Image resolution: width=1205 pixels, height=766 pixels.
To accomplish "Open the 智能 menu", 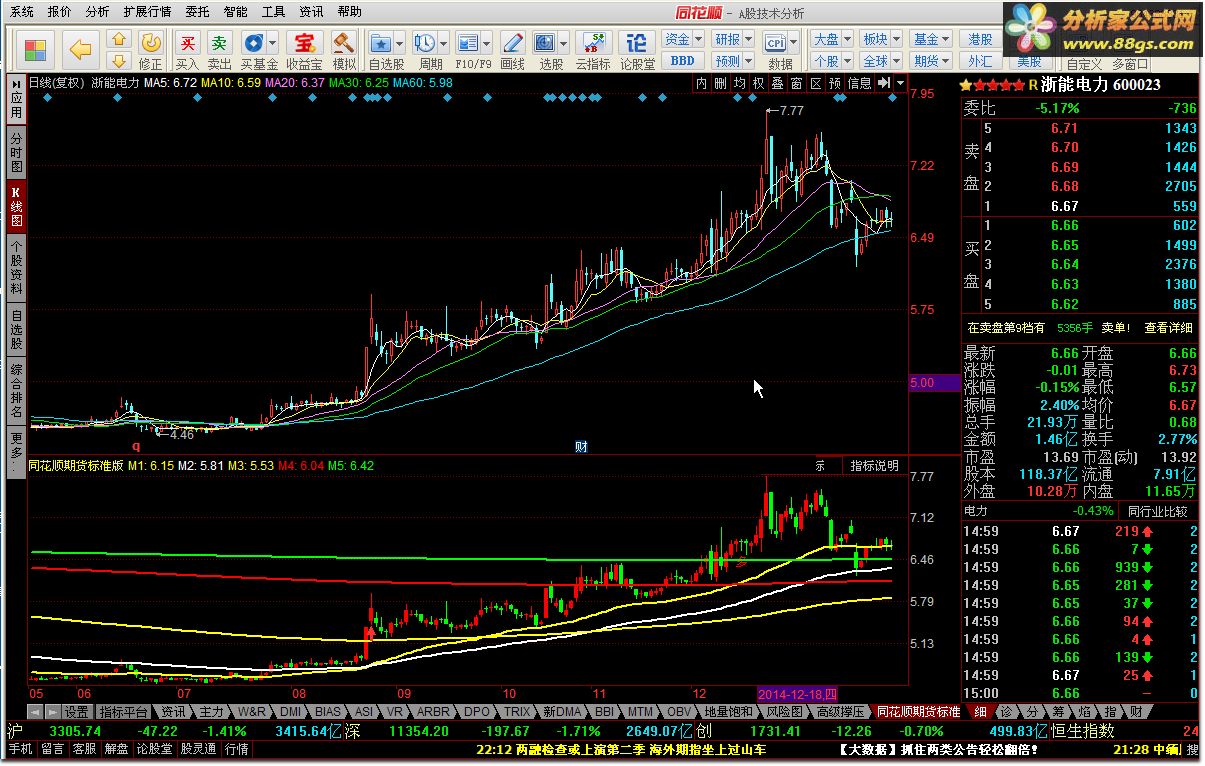I will click(235, 12).
